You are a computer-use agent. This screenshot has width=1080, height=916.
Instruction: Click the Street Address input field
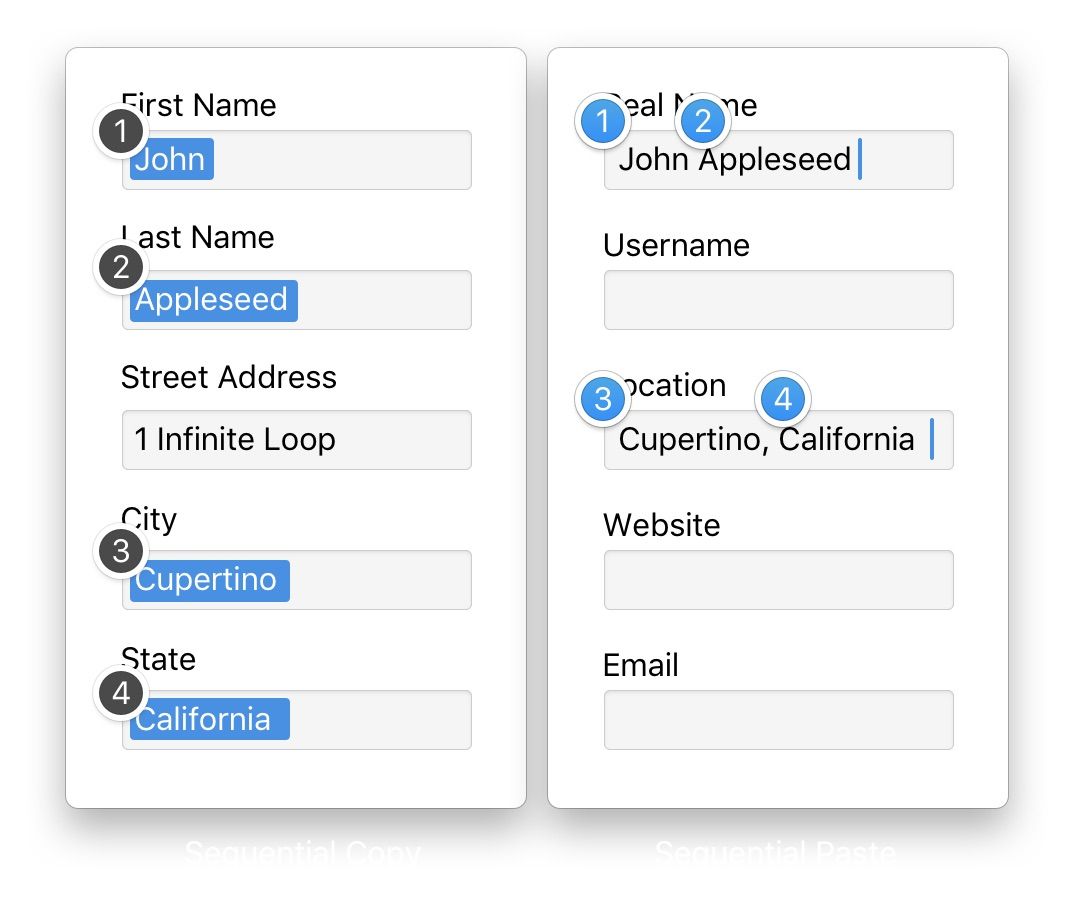pos(296,440)
